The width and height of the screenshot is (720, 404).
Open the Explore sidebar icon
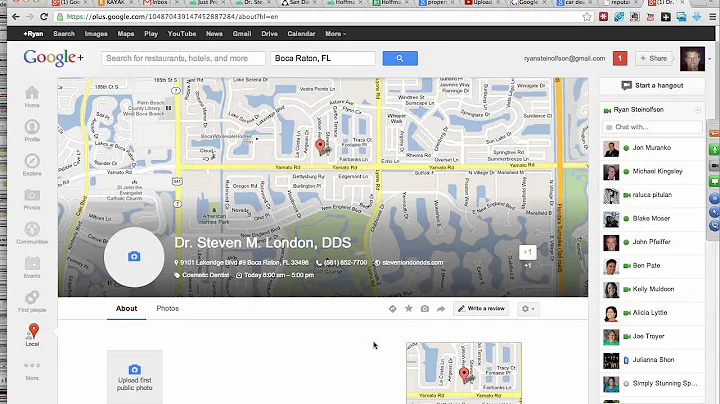click(32, 165)
